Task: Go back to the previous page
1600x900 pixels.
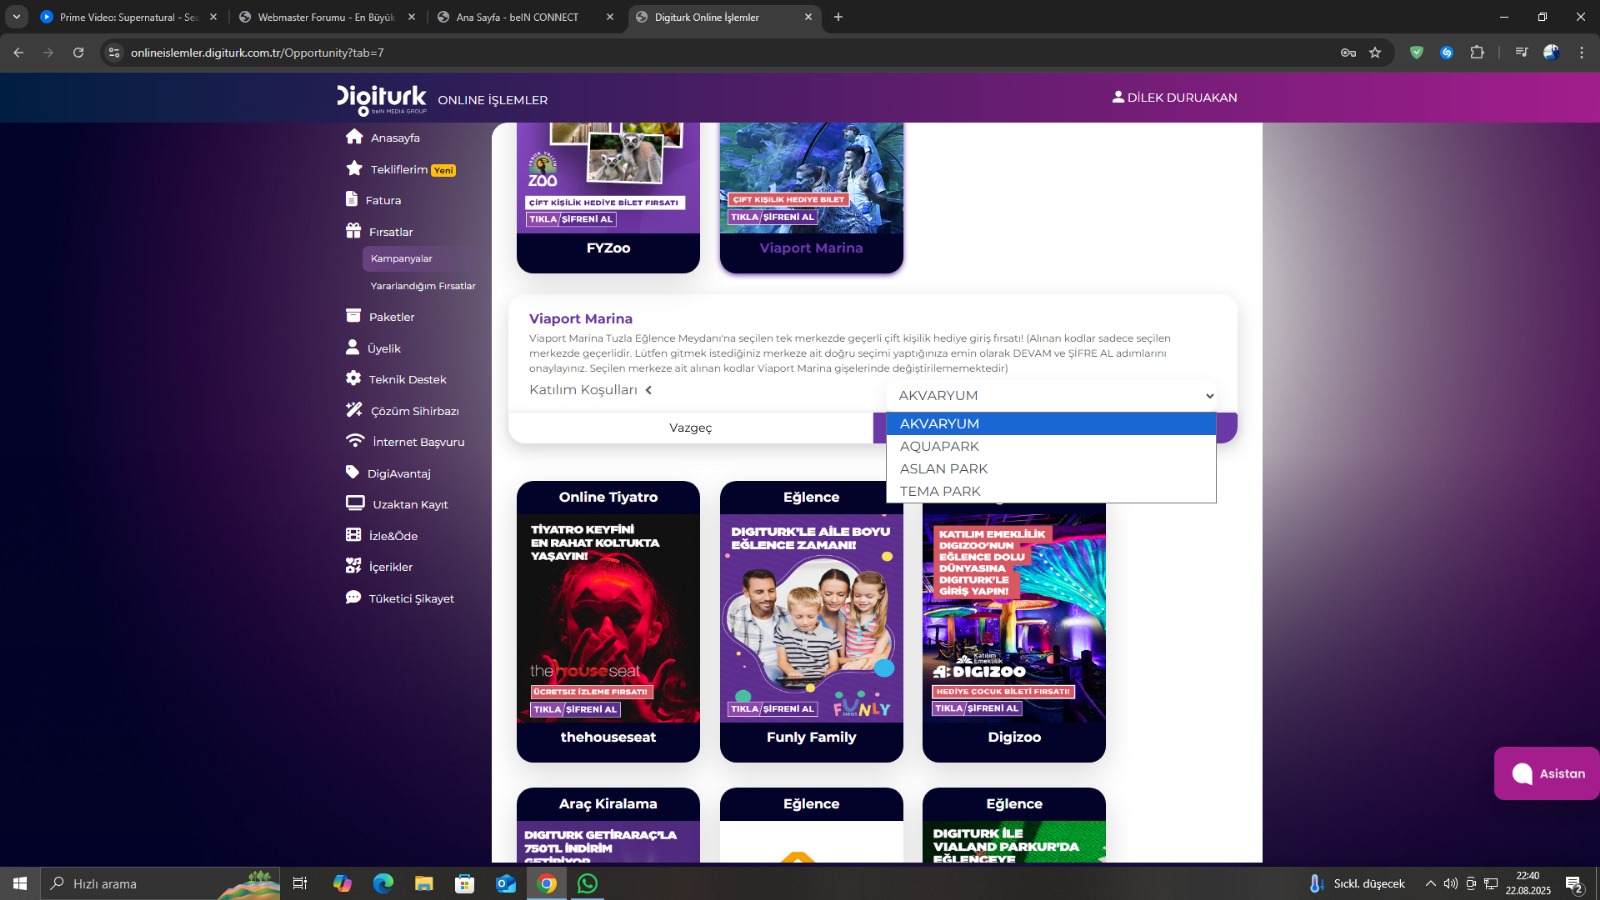Action: pos(18,53)
